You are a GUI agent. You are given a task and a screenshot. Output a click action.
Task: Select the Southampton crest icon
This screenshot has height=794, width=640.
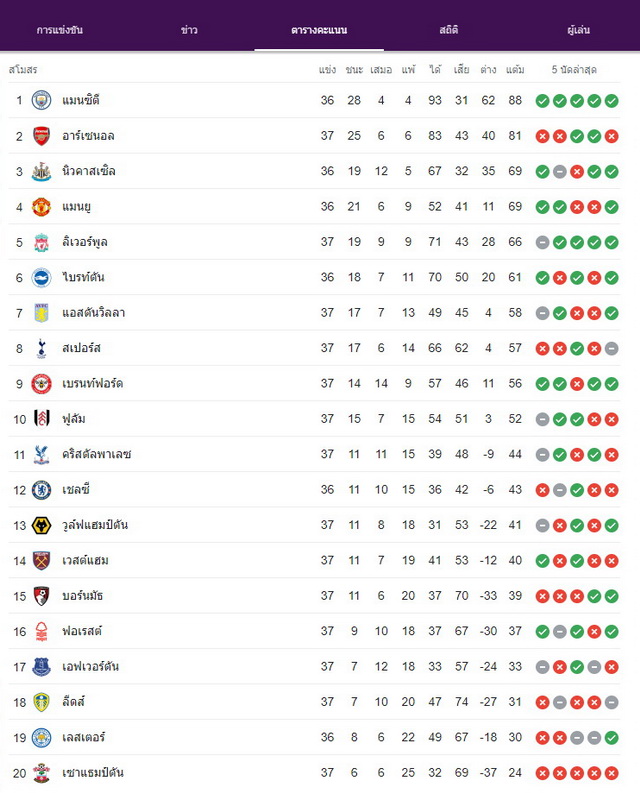[x=41, y=773]
